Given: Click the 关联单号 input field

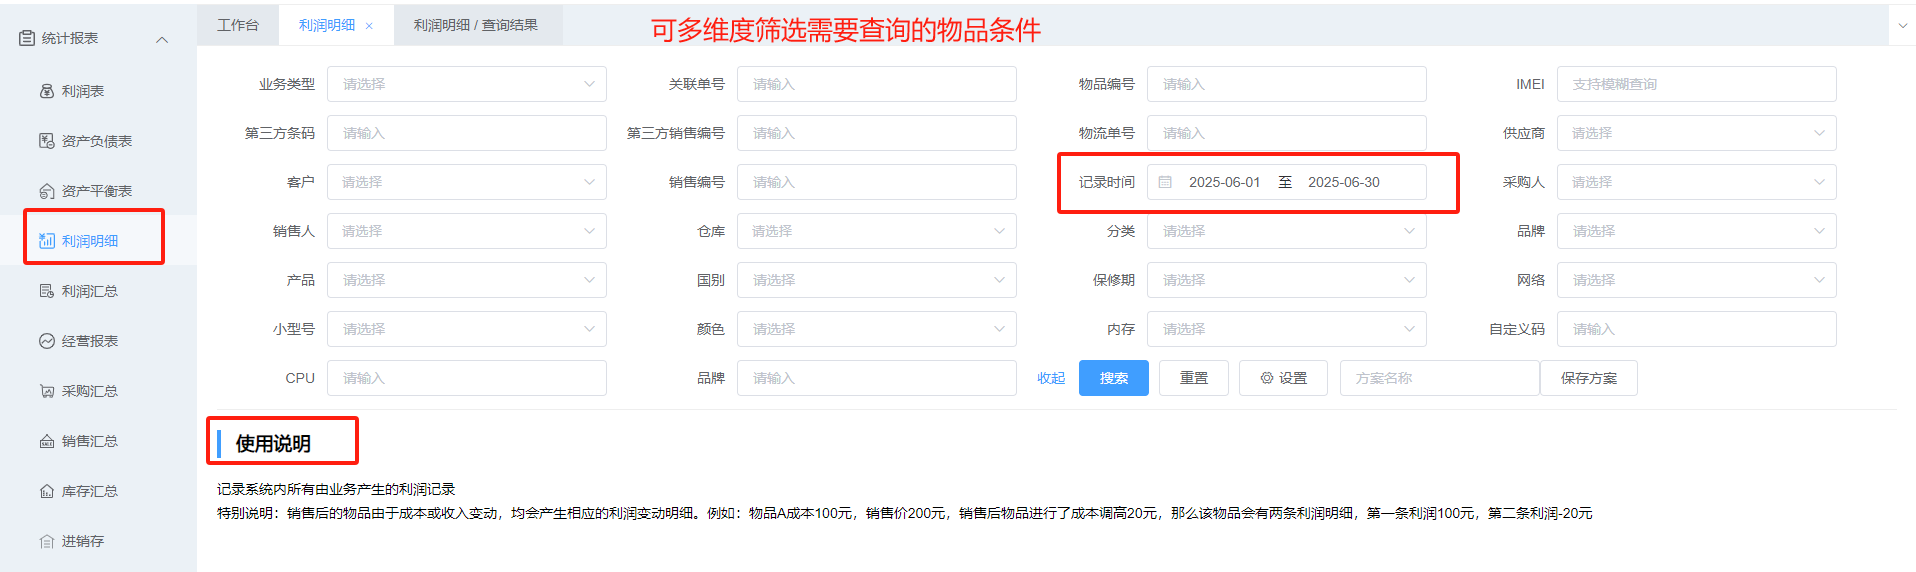Looking at the screenshot, I should (x=877, y=84).
